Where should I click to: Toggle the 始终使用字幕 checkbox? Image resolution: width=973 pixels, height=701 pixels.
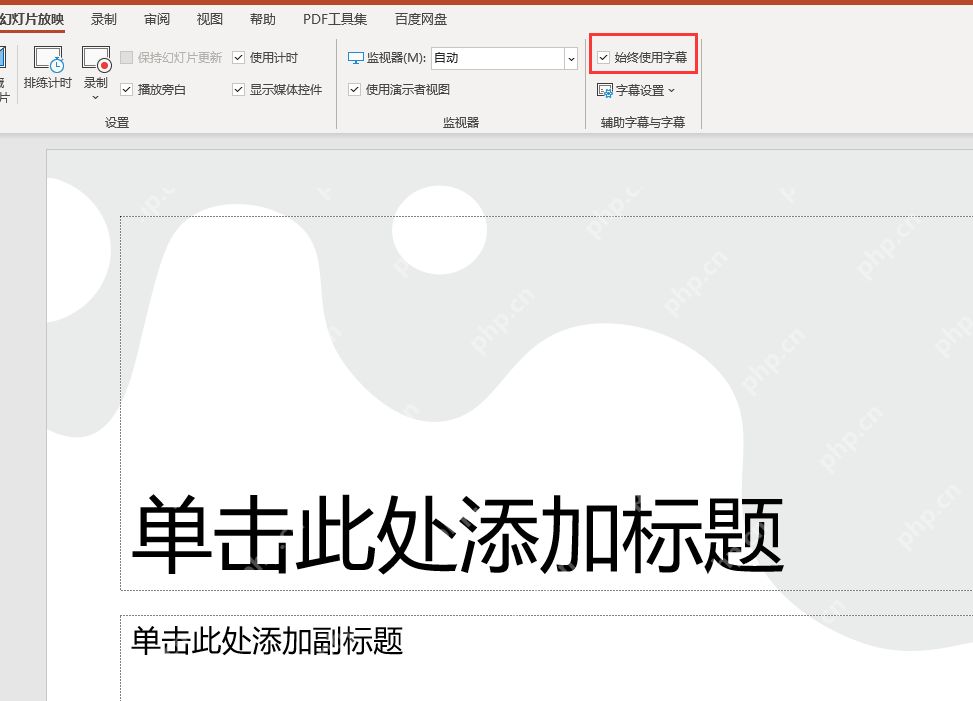tap(603, 58)
